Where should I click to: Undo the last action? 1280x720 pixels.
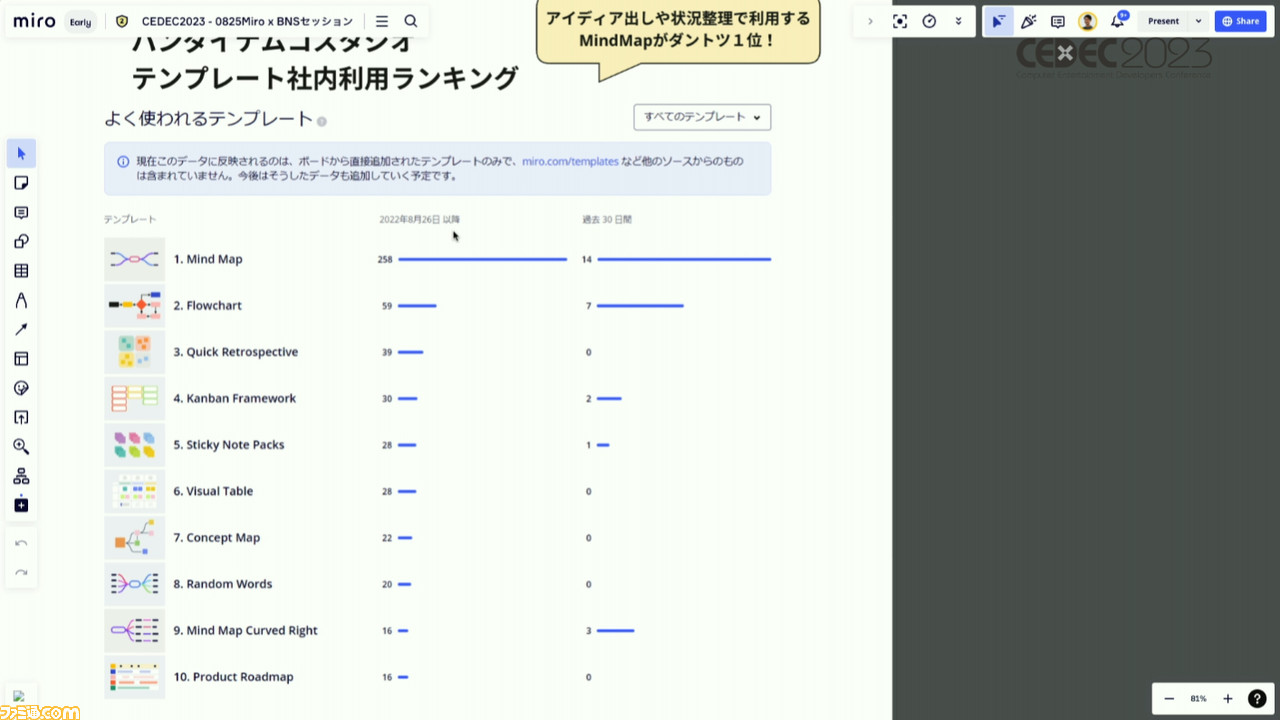click(21, 543)
